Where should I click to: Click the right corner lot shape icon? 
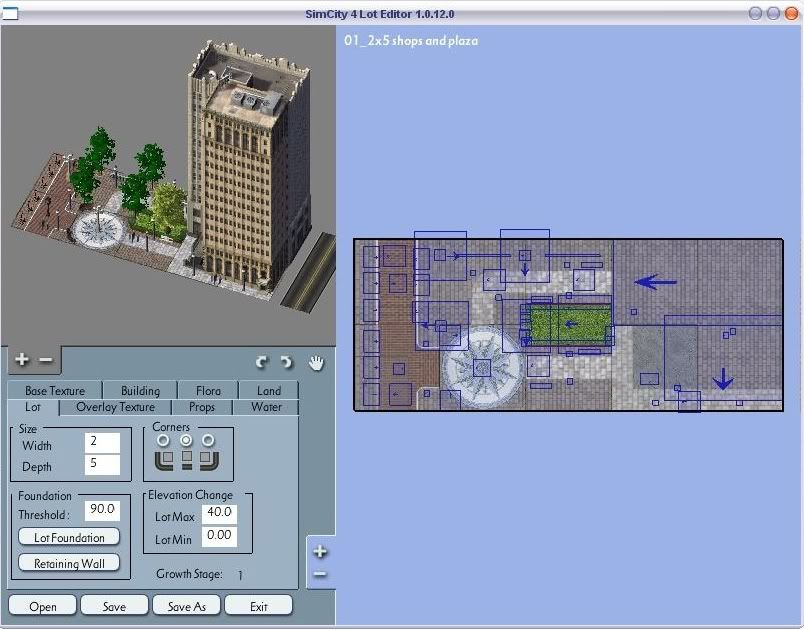[x=209, y=460]
